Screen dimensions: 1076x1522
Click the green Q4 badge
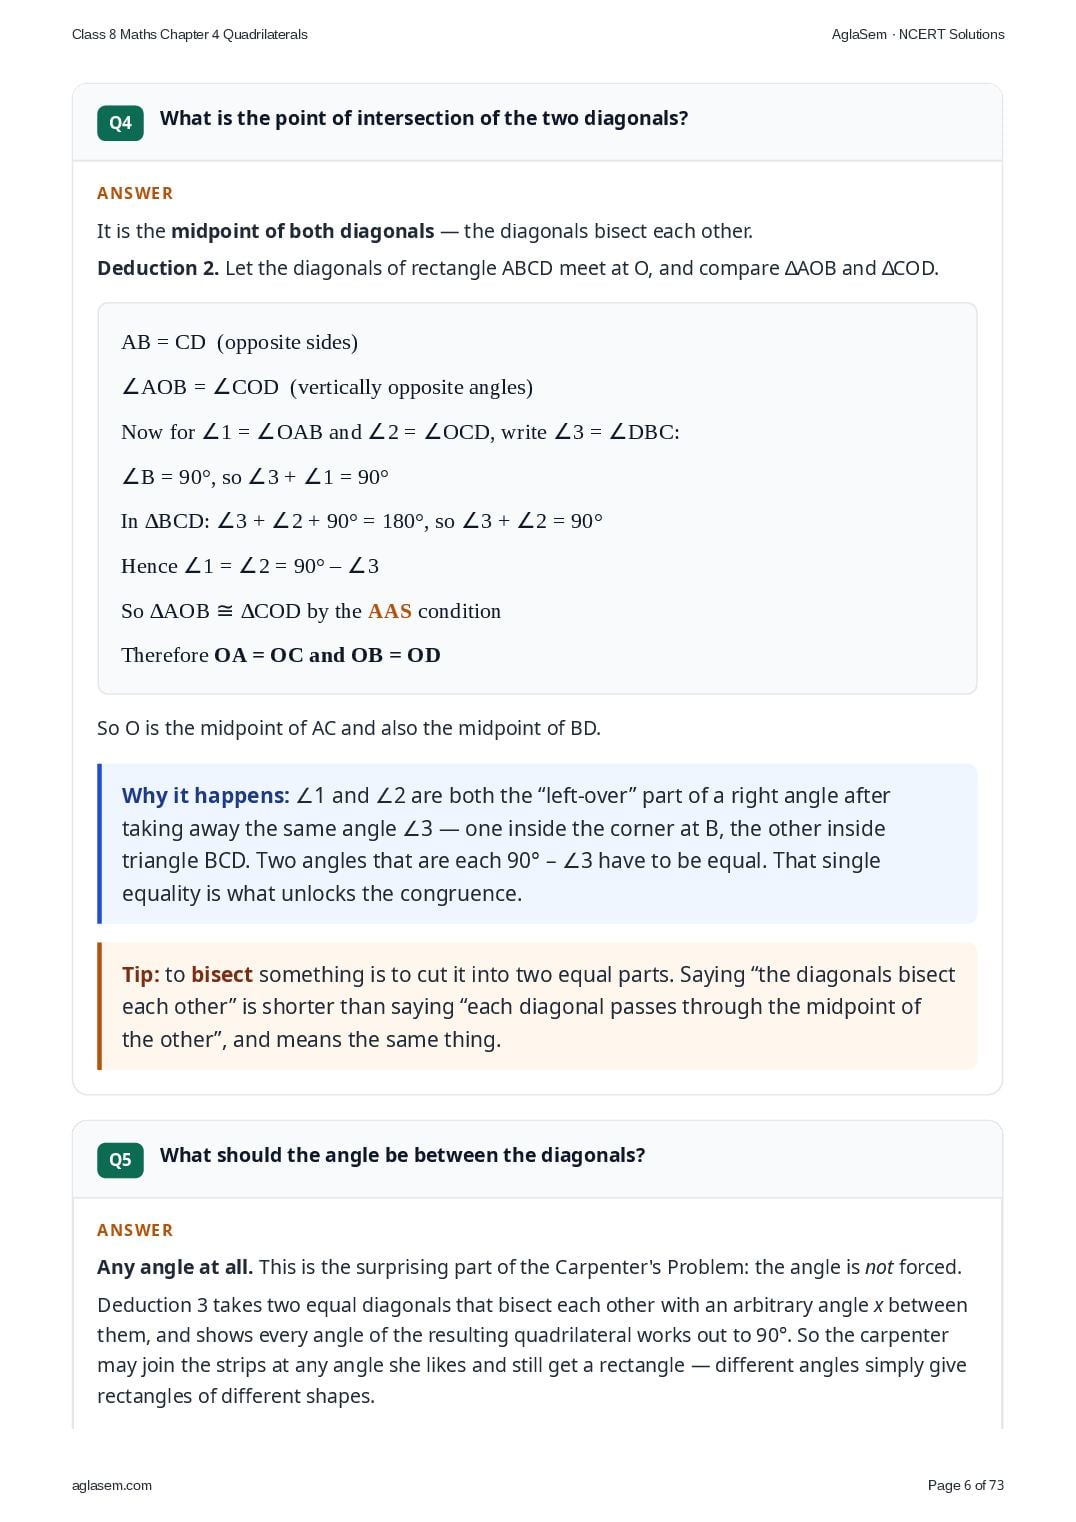[x=120, y=123]
